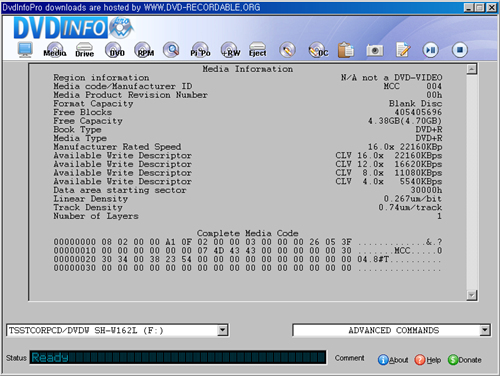Open the RPM speed test icon

pos(144,50)
